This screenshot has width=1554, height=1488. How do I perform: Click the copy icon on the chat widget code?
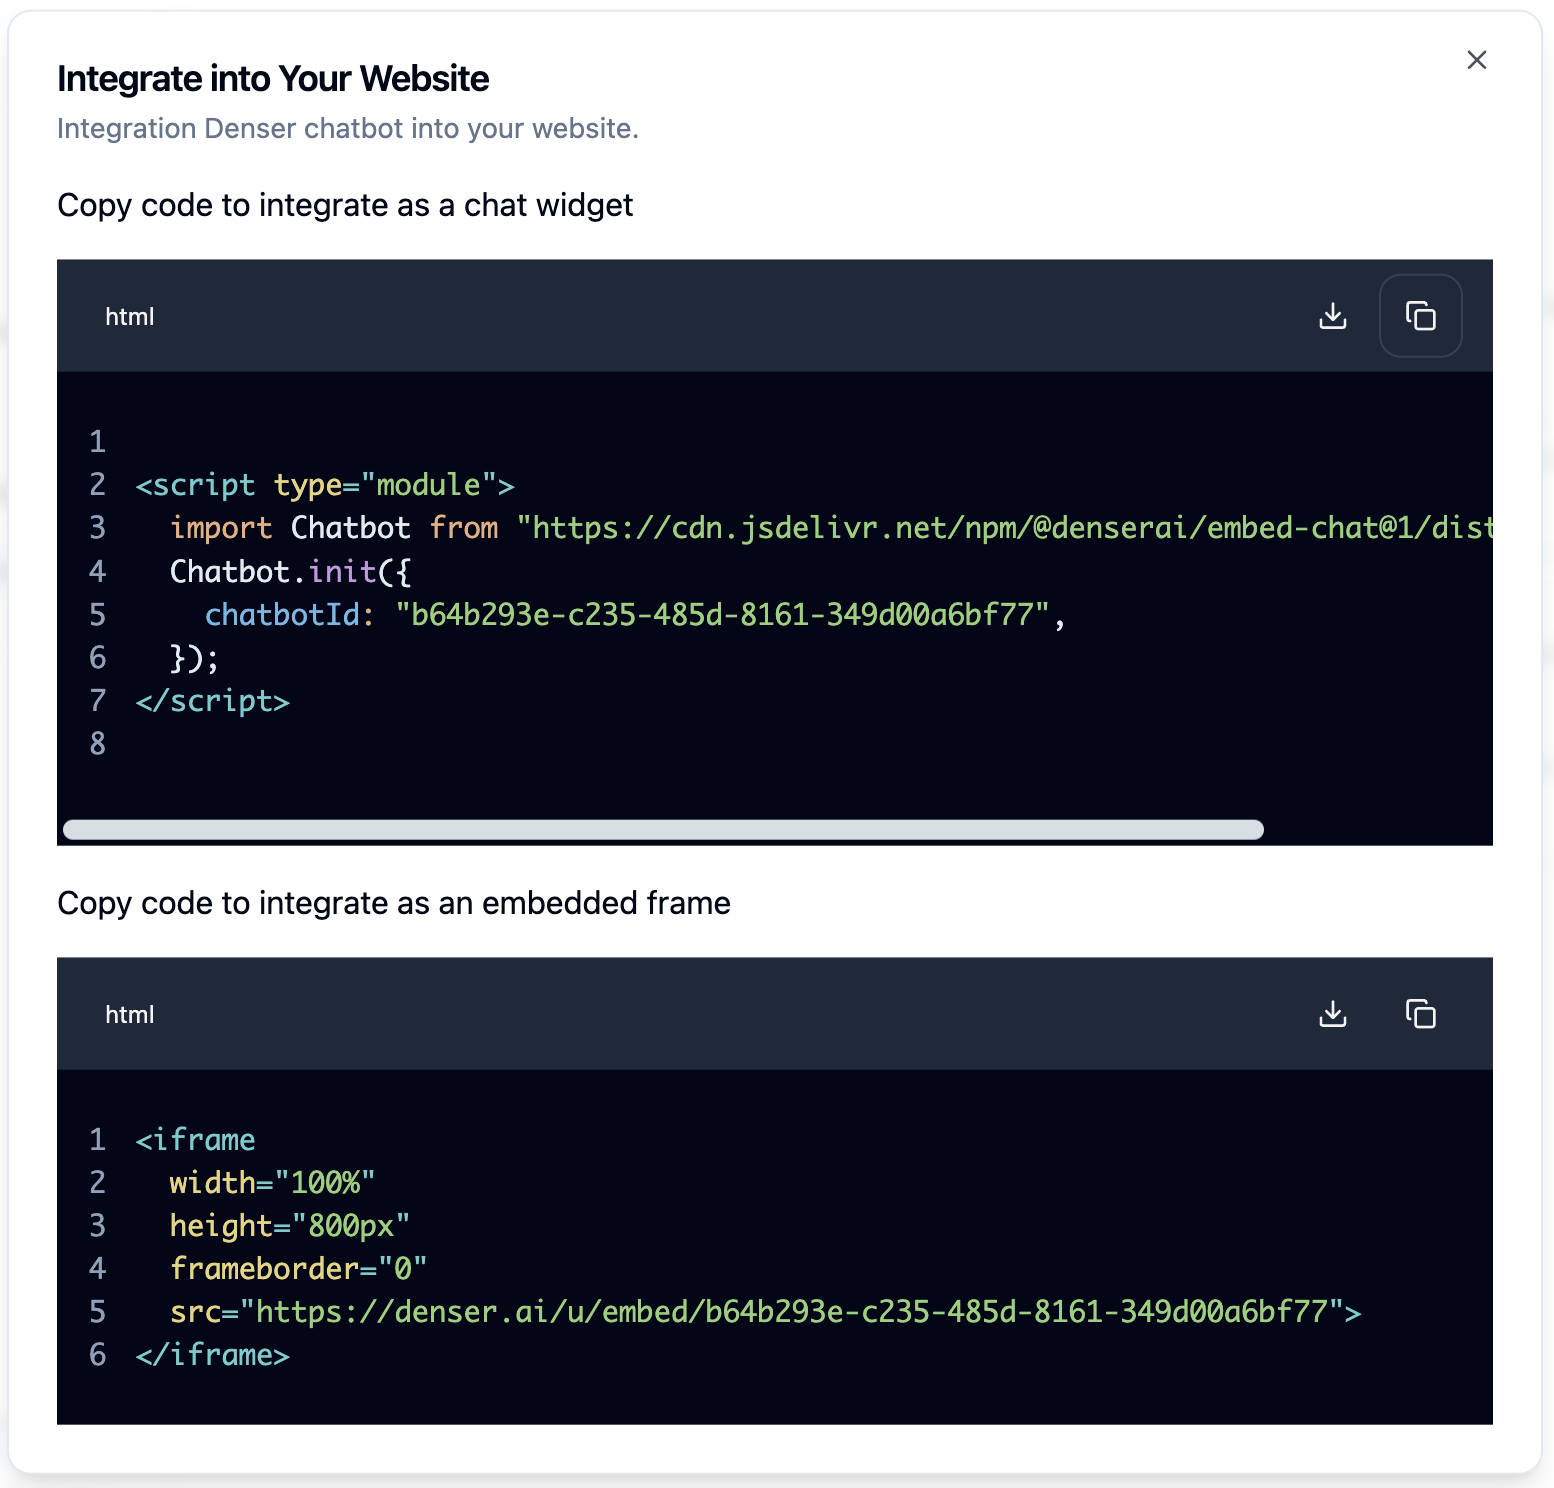(x=1420, y=315)
